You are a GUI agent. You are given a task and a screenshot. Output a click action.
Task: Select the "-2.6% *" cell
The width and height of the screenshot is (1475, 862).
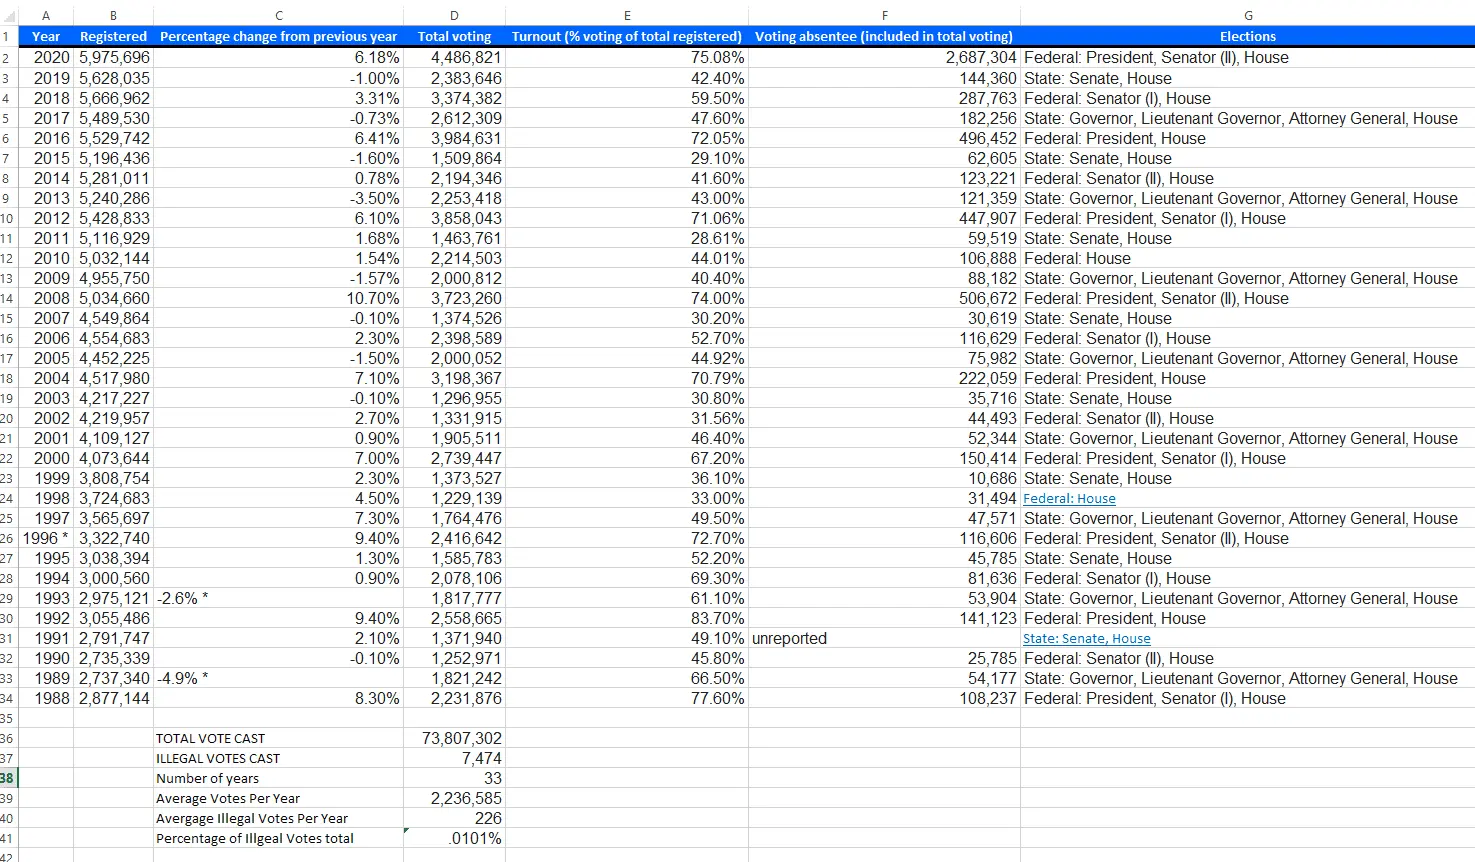click(183, 598)
